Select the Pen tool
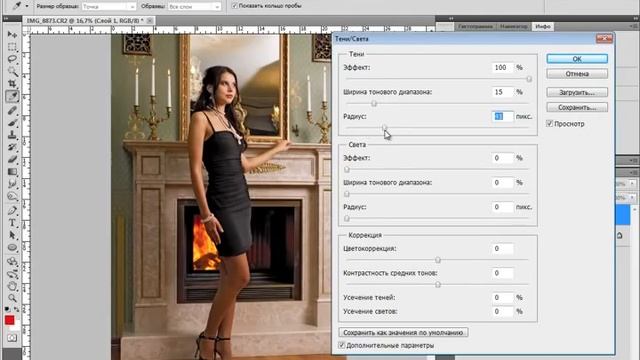 point(12,210)
